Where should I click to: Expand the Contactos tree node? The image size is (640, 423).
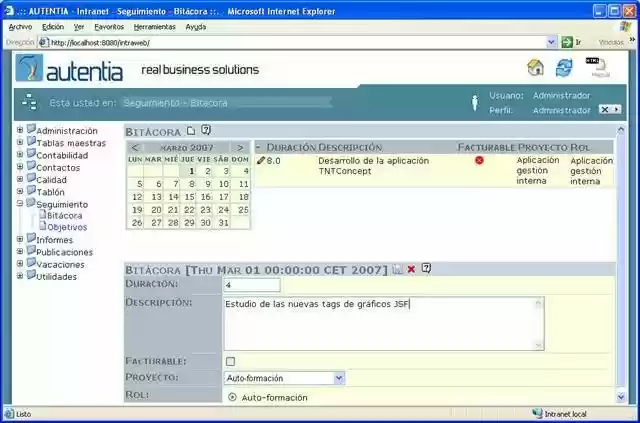click(20, 167)
